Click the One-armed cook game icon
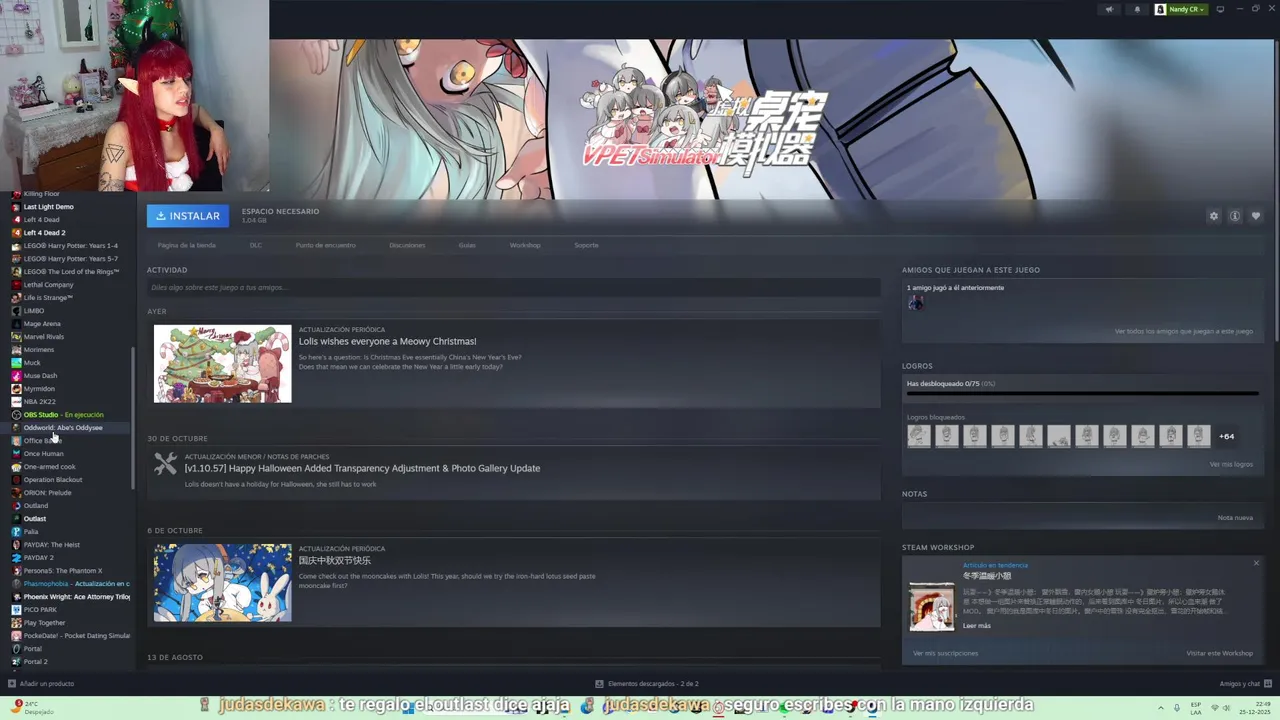The height and width of the screenshot is (720, 1280). [16, 467]
